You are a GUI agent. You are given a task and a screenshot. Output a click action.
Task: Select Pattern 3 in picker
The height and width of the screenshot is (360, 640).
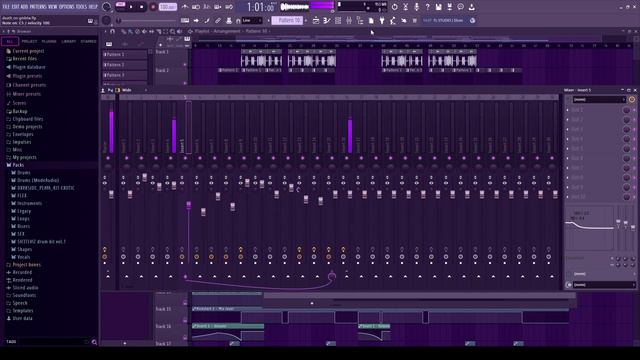pos(125,75)
